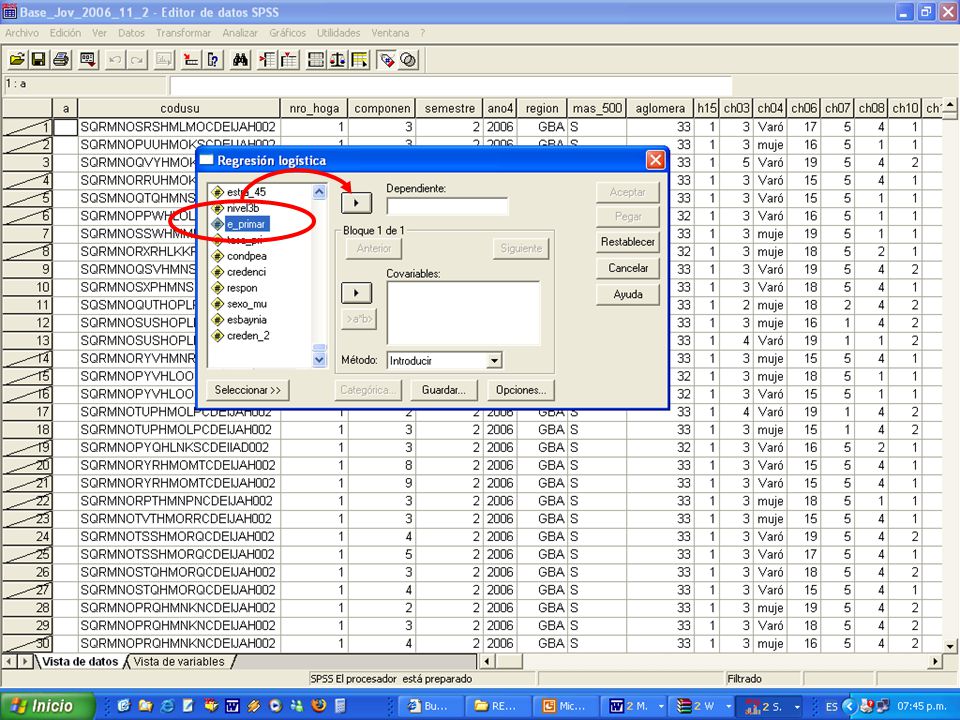Switch to Vista de datos tab
The image size is (960, 720).
(x=80, y=662)
